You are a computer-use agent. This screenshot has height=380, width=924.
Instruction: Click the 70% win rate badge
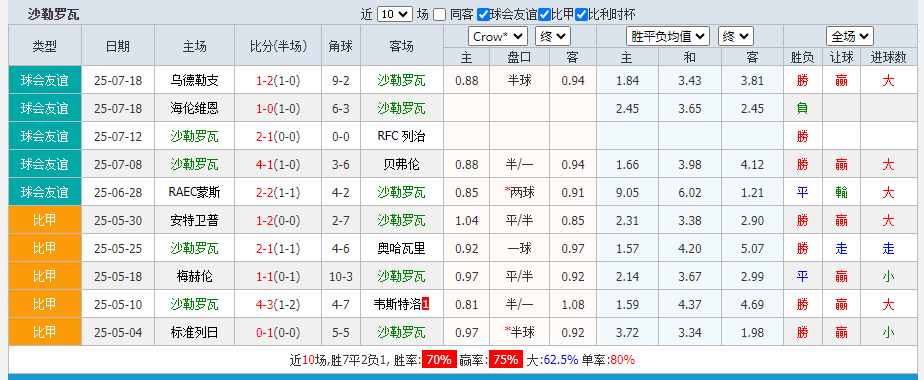coord(439,359)
